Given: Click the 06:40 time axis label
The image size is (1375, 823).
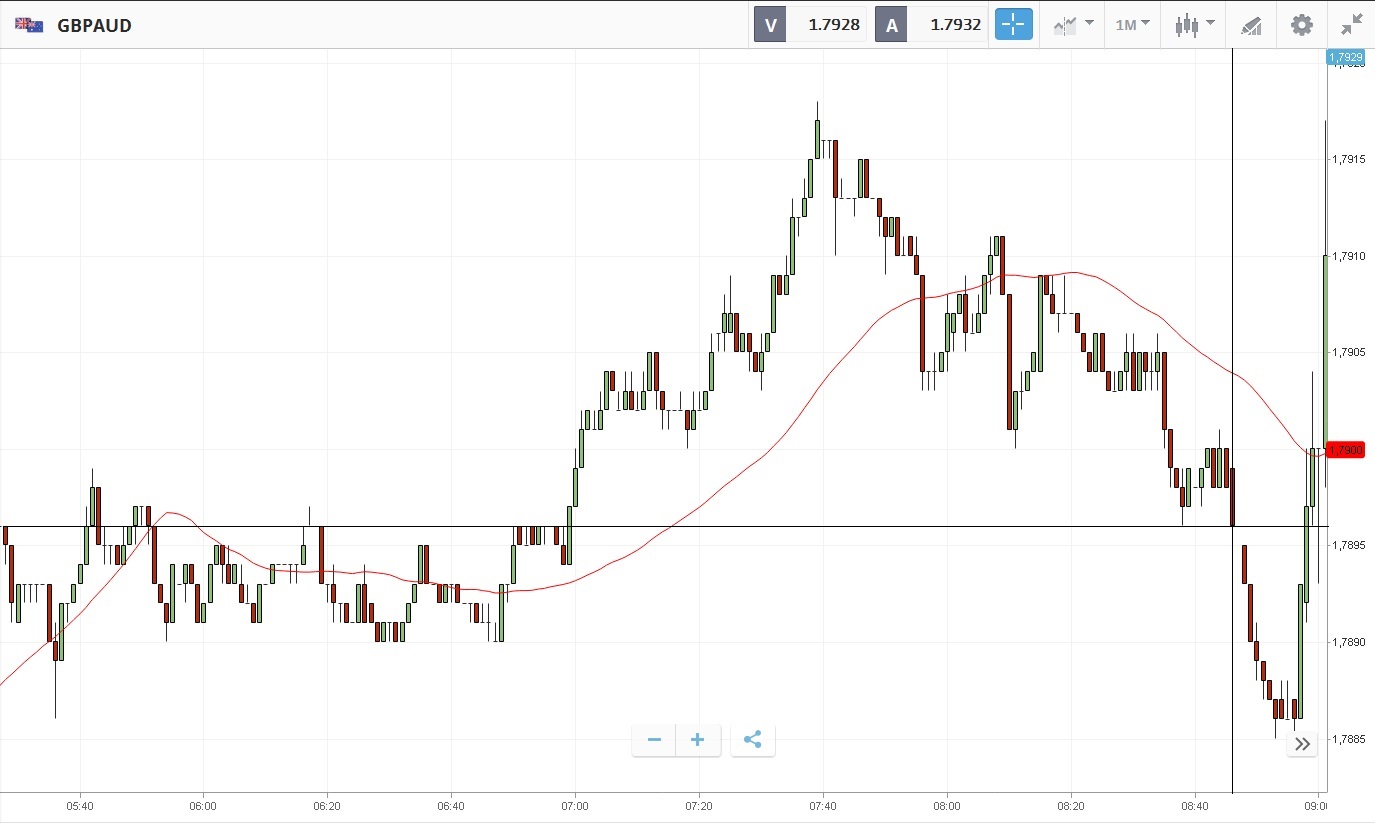Looking at the screenshot, I should coord(451,805).
